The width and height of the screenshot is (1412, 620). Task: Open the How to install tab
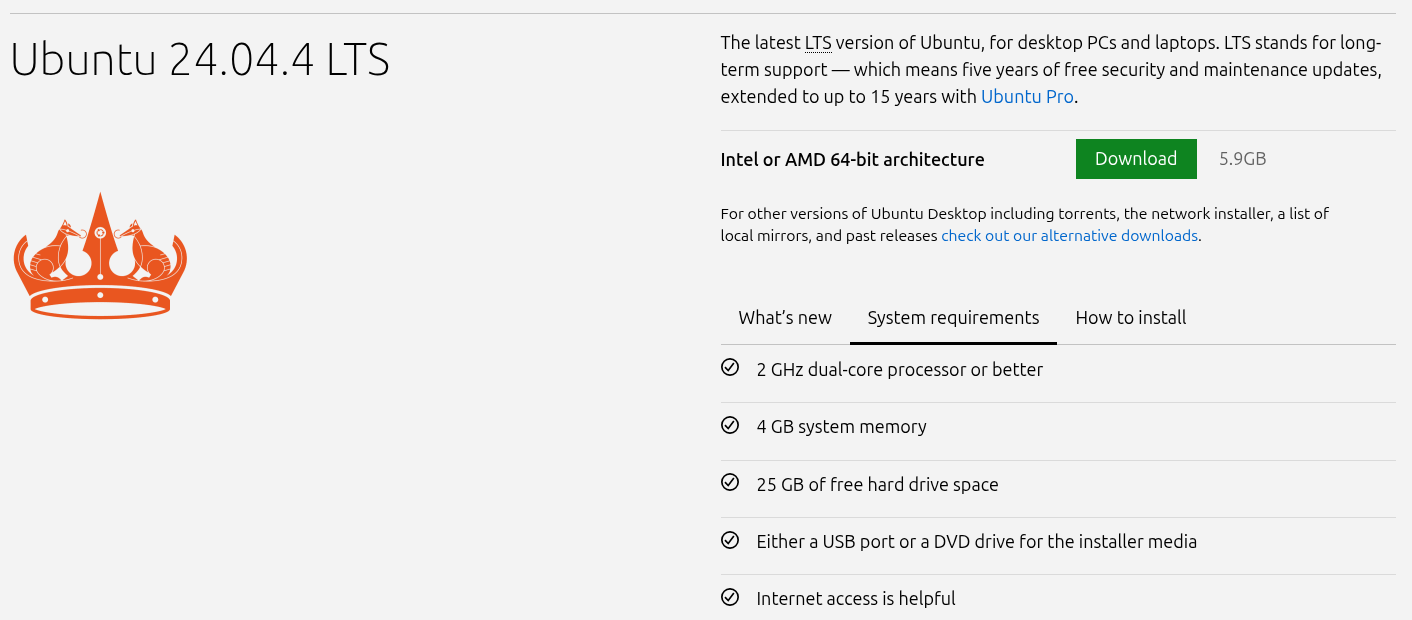(1131, 318)
